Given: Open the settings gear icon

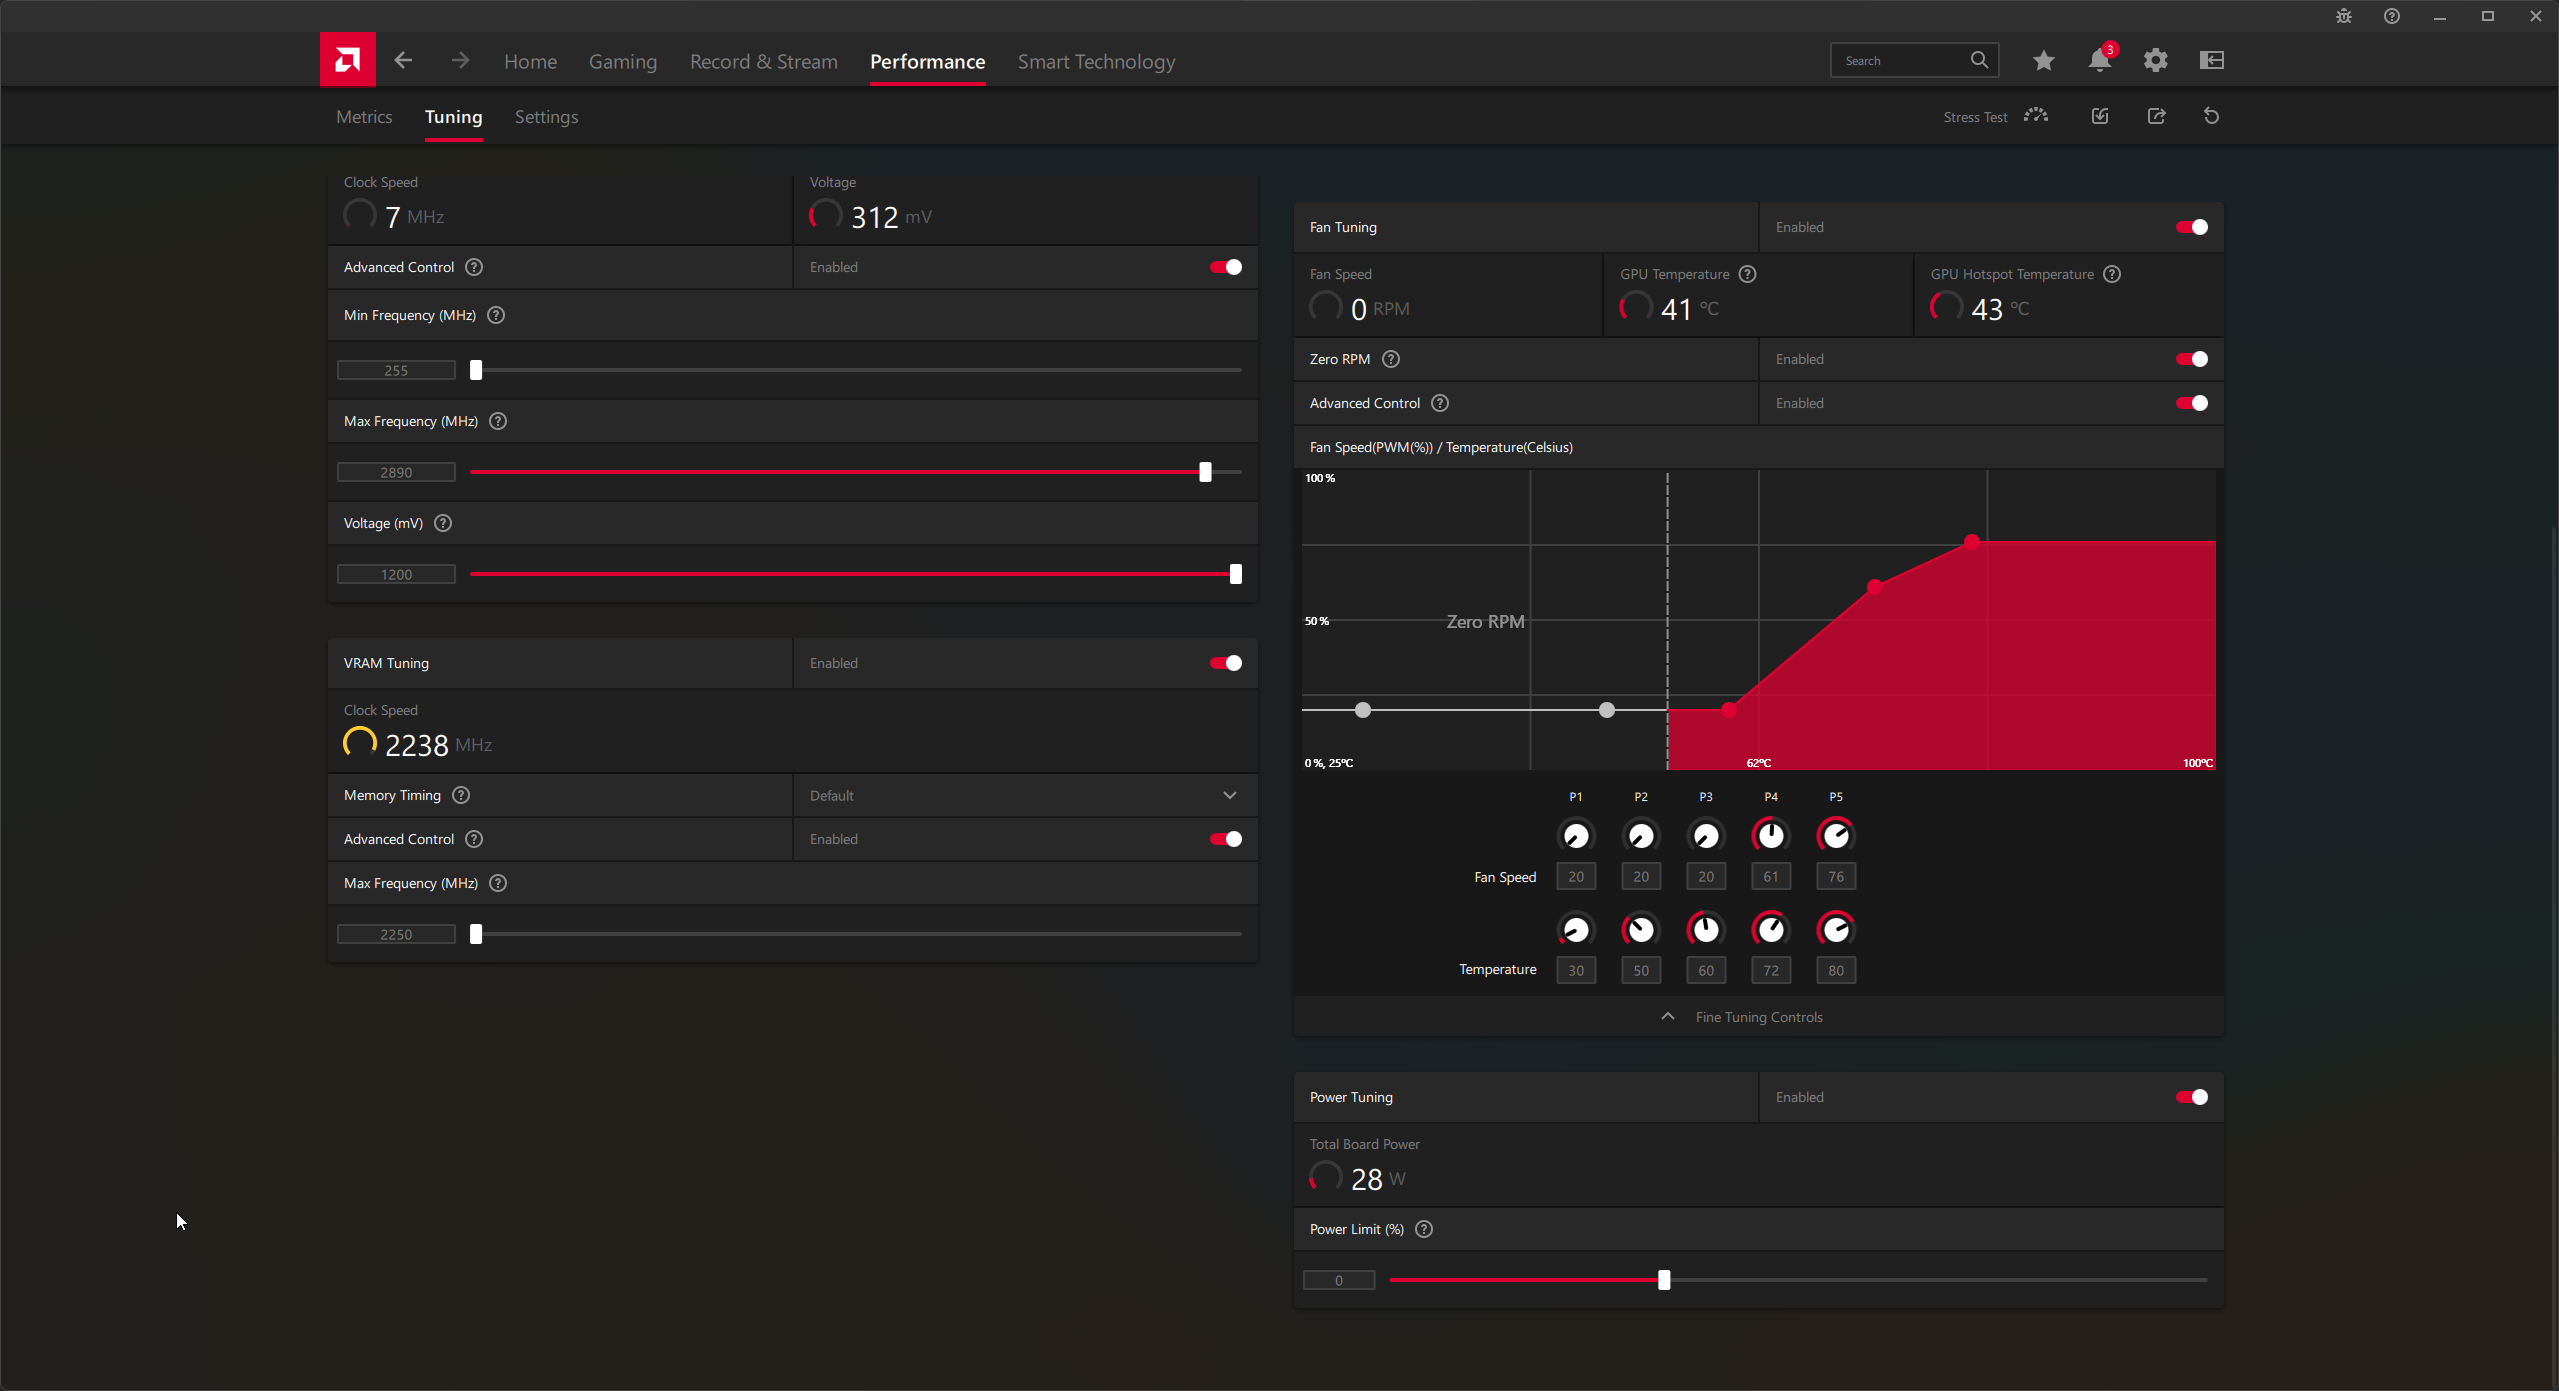Looking at the screenshot, I should [x=2155, y=61].
